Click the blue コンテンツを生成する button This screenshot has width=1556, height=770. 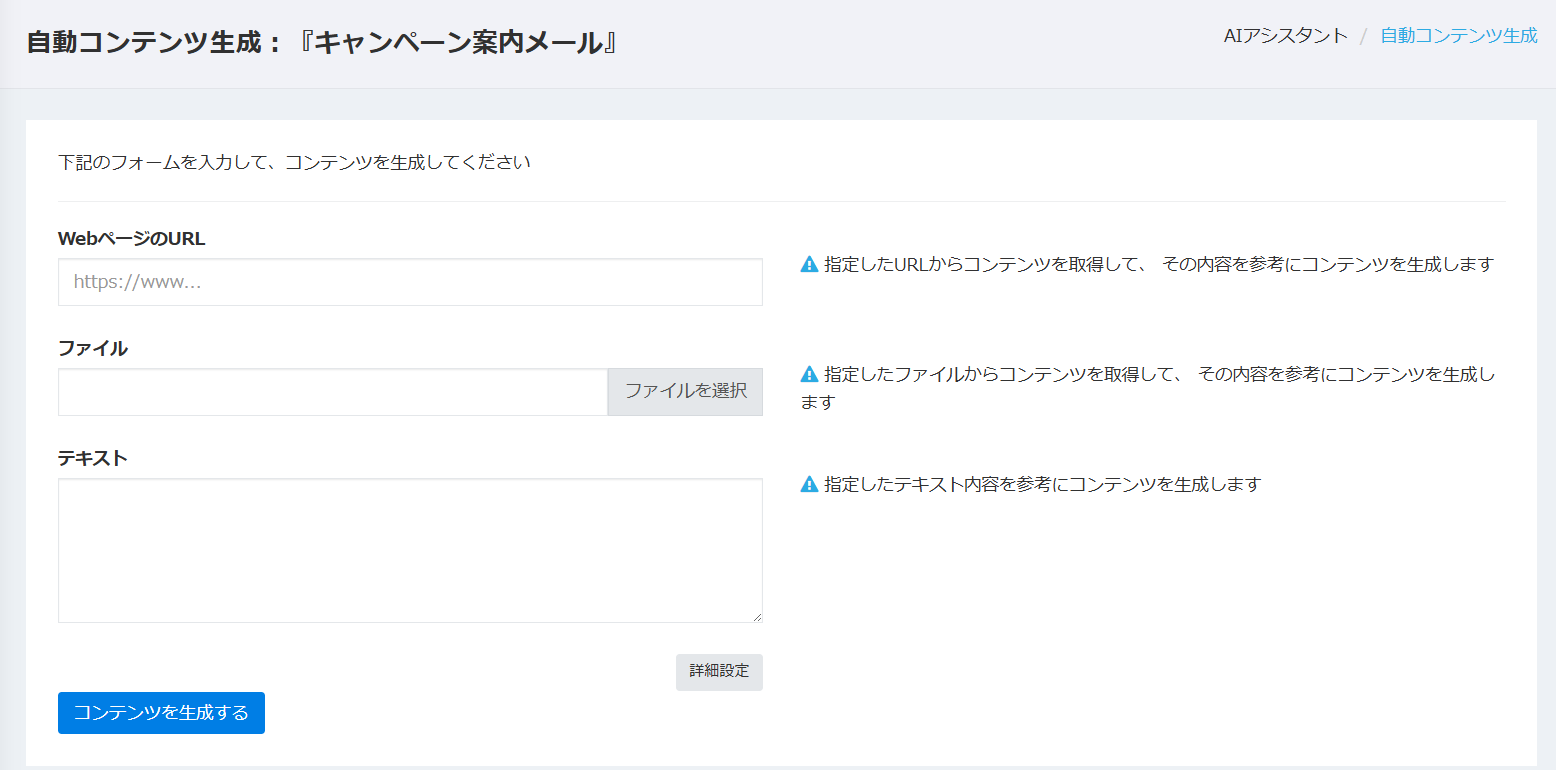161,713
